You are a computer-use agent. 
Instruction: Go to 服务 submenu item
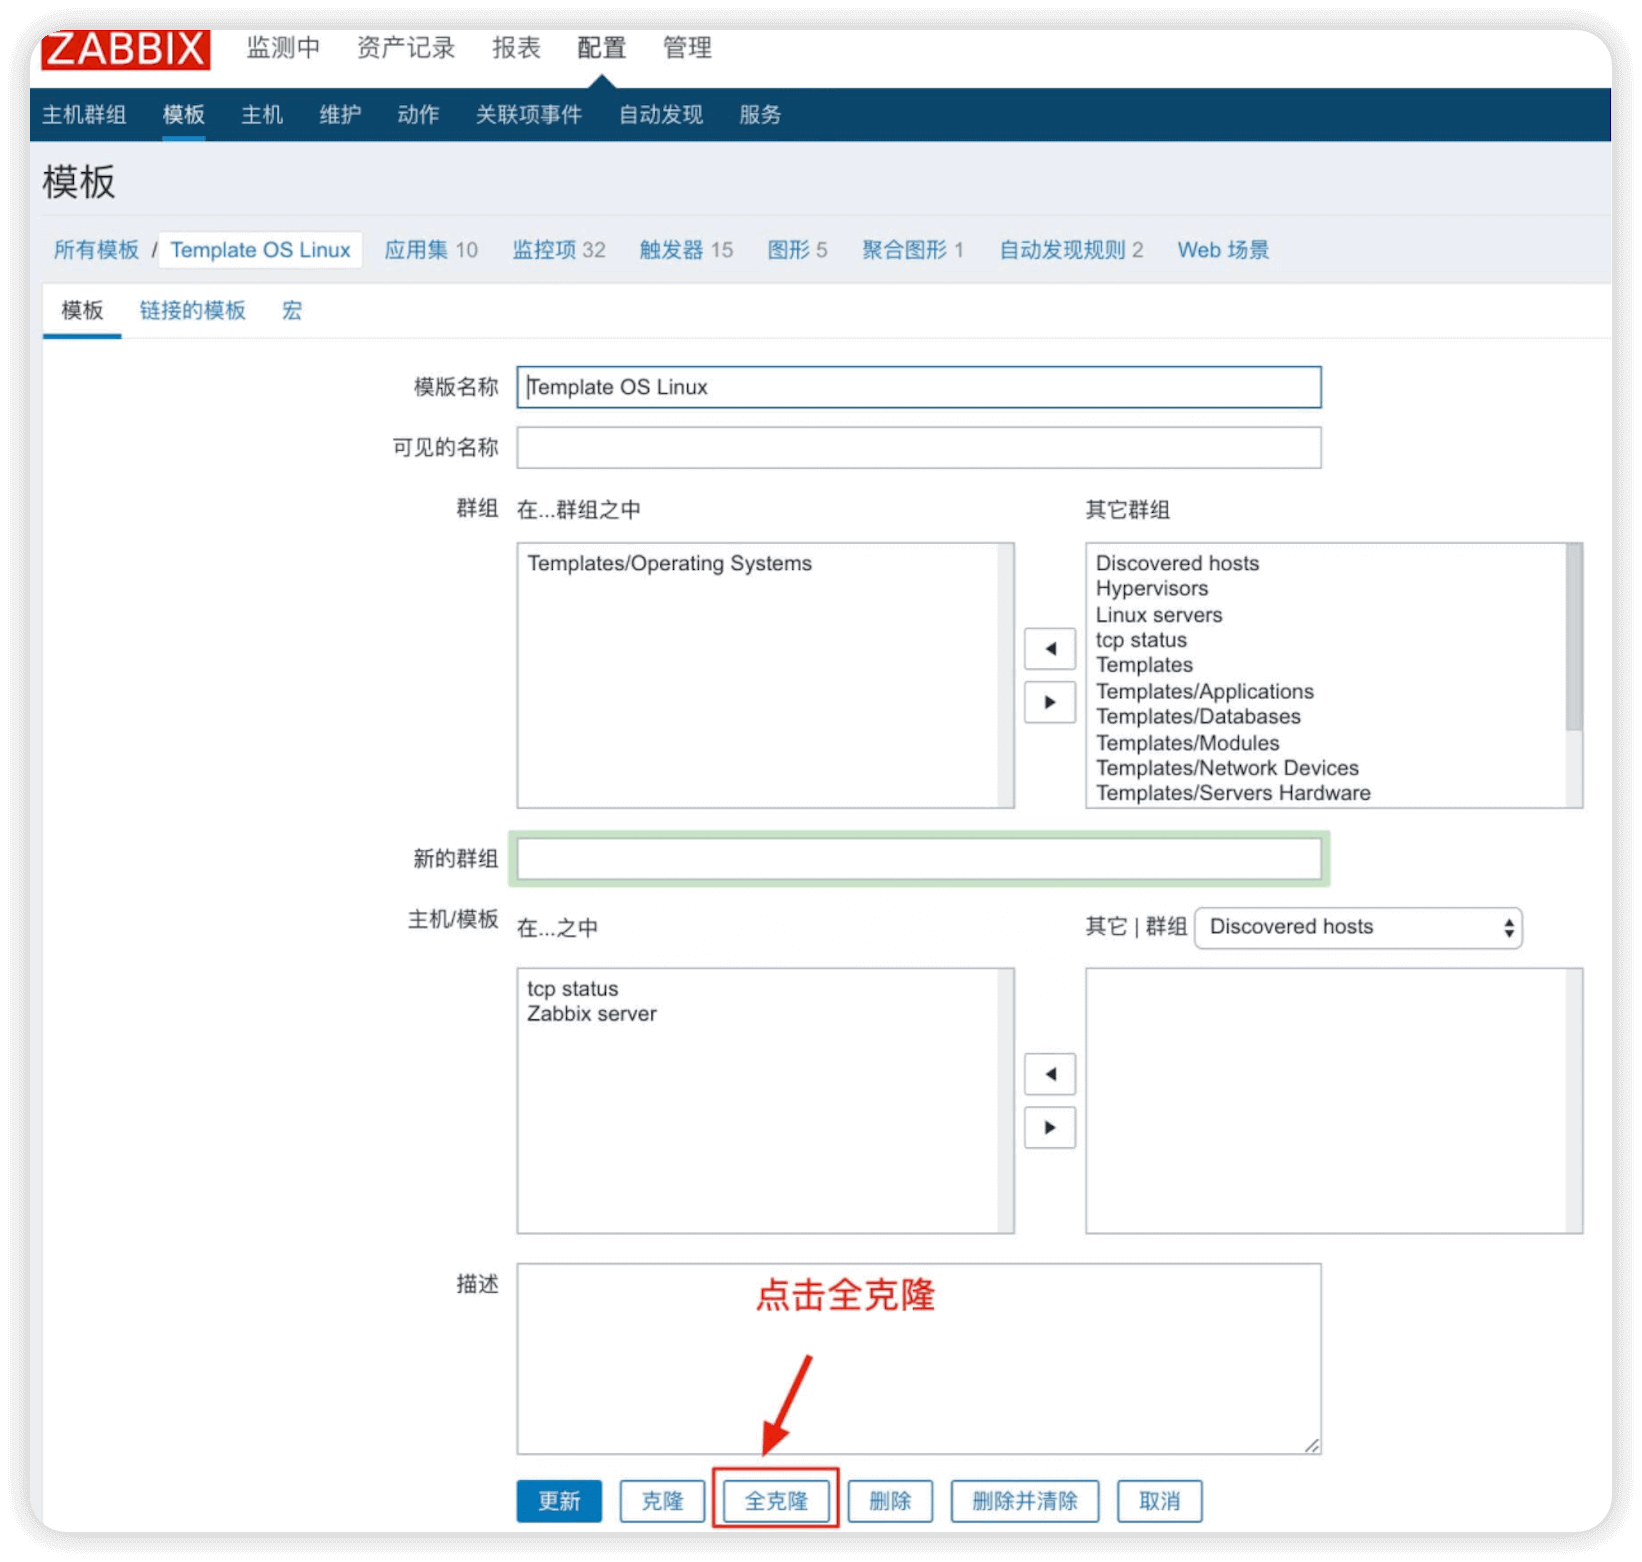(x=760, y=115)
